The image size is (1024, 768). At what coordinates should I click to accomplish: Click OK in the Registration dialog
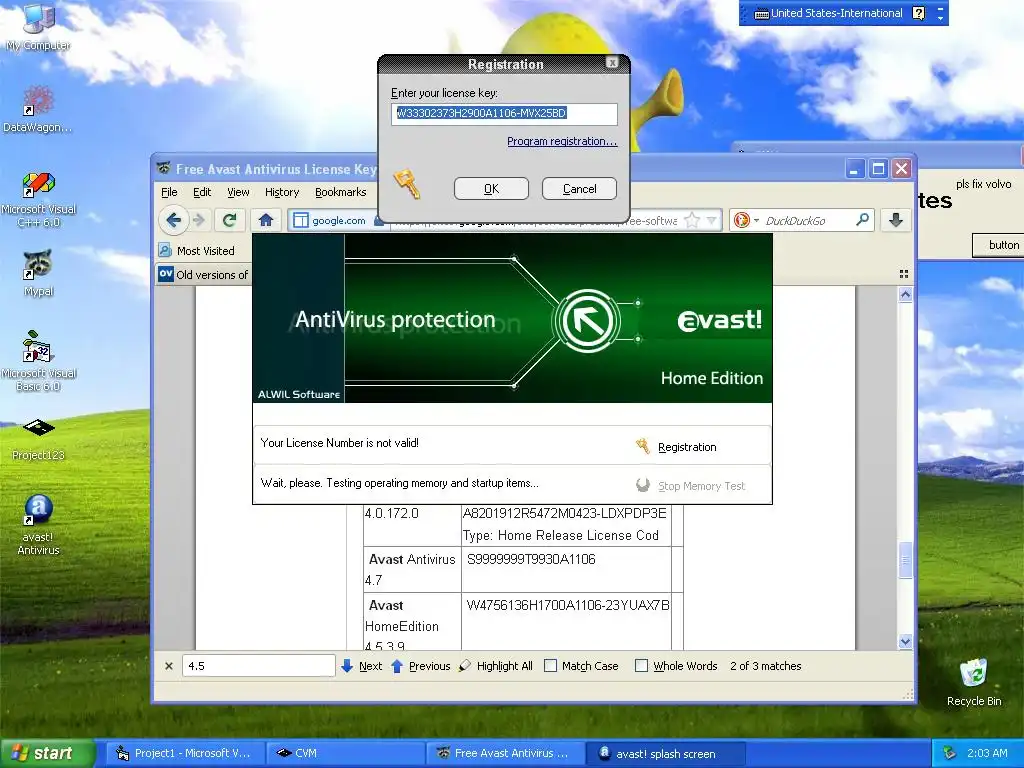(x=491, y=189)
